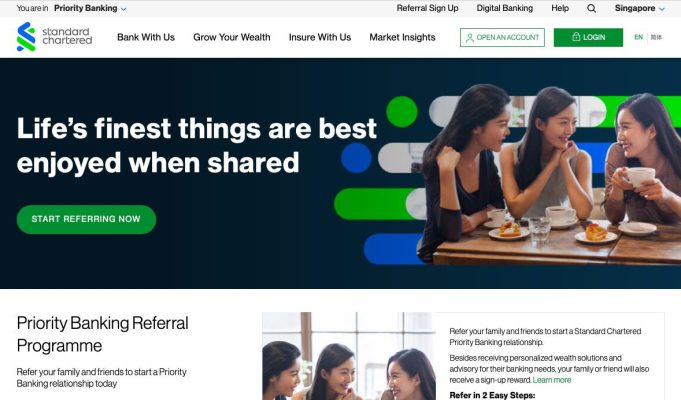Open the Market Insights menu
Image resolution: width=681 pixels, height=400 pixels.
pyautogui.click(x=402, y=37)
